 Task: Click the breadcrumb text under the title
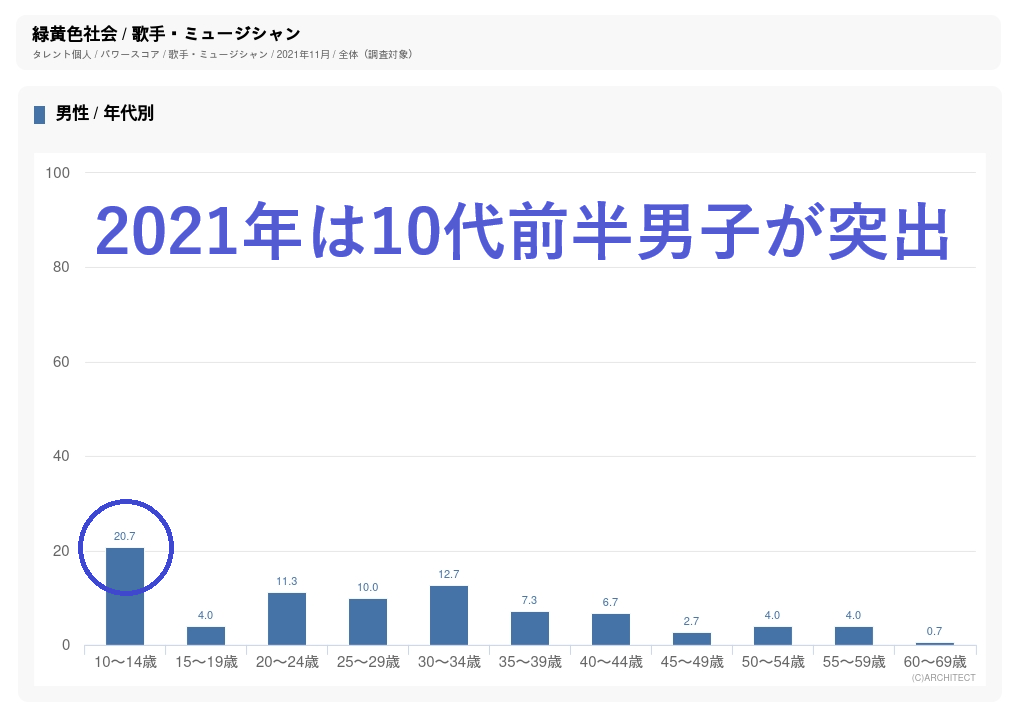[222, 54]
